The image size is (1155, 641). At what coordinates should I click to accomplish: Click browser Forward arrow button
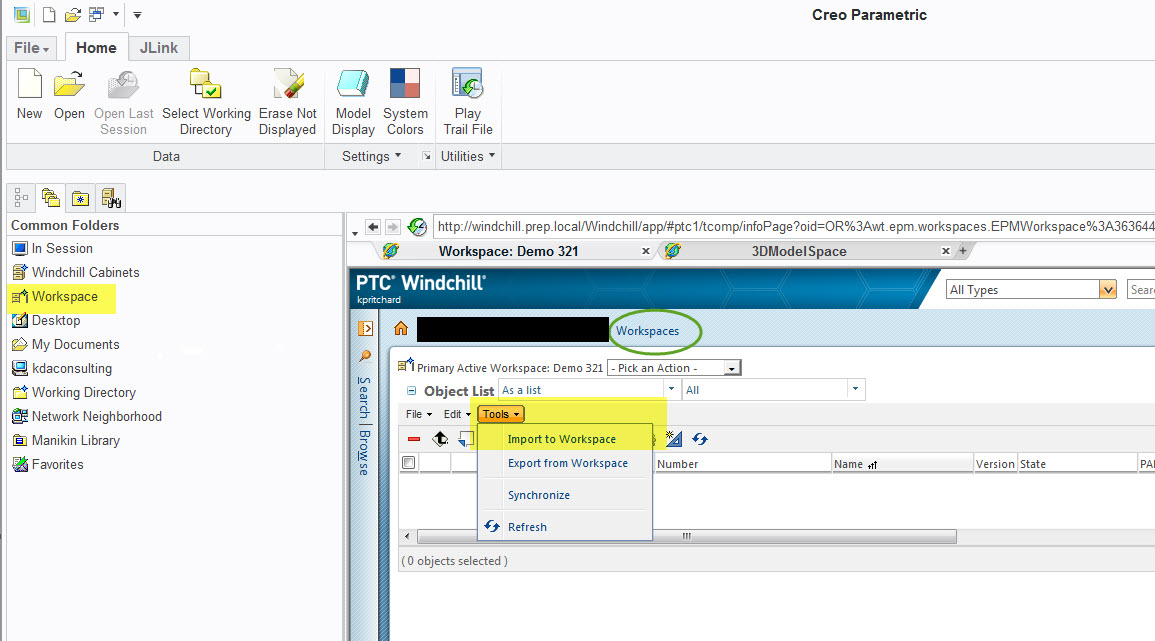393,227
